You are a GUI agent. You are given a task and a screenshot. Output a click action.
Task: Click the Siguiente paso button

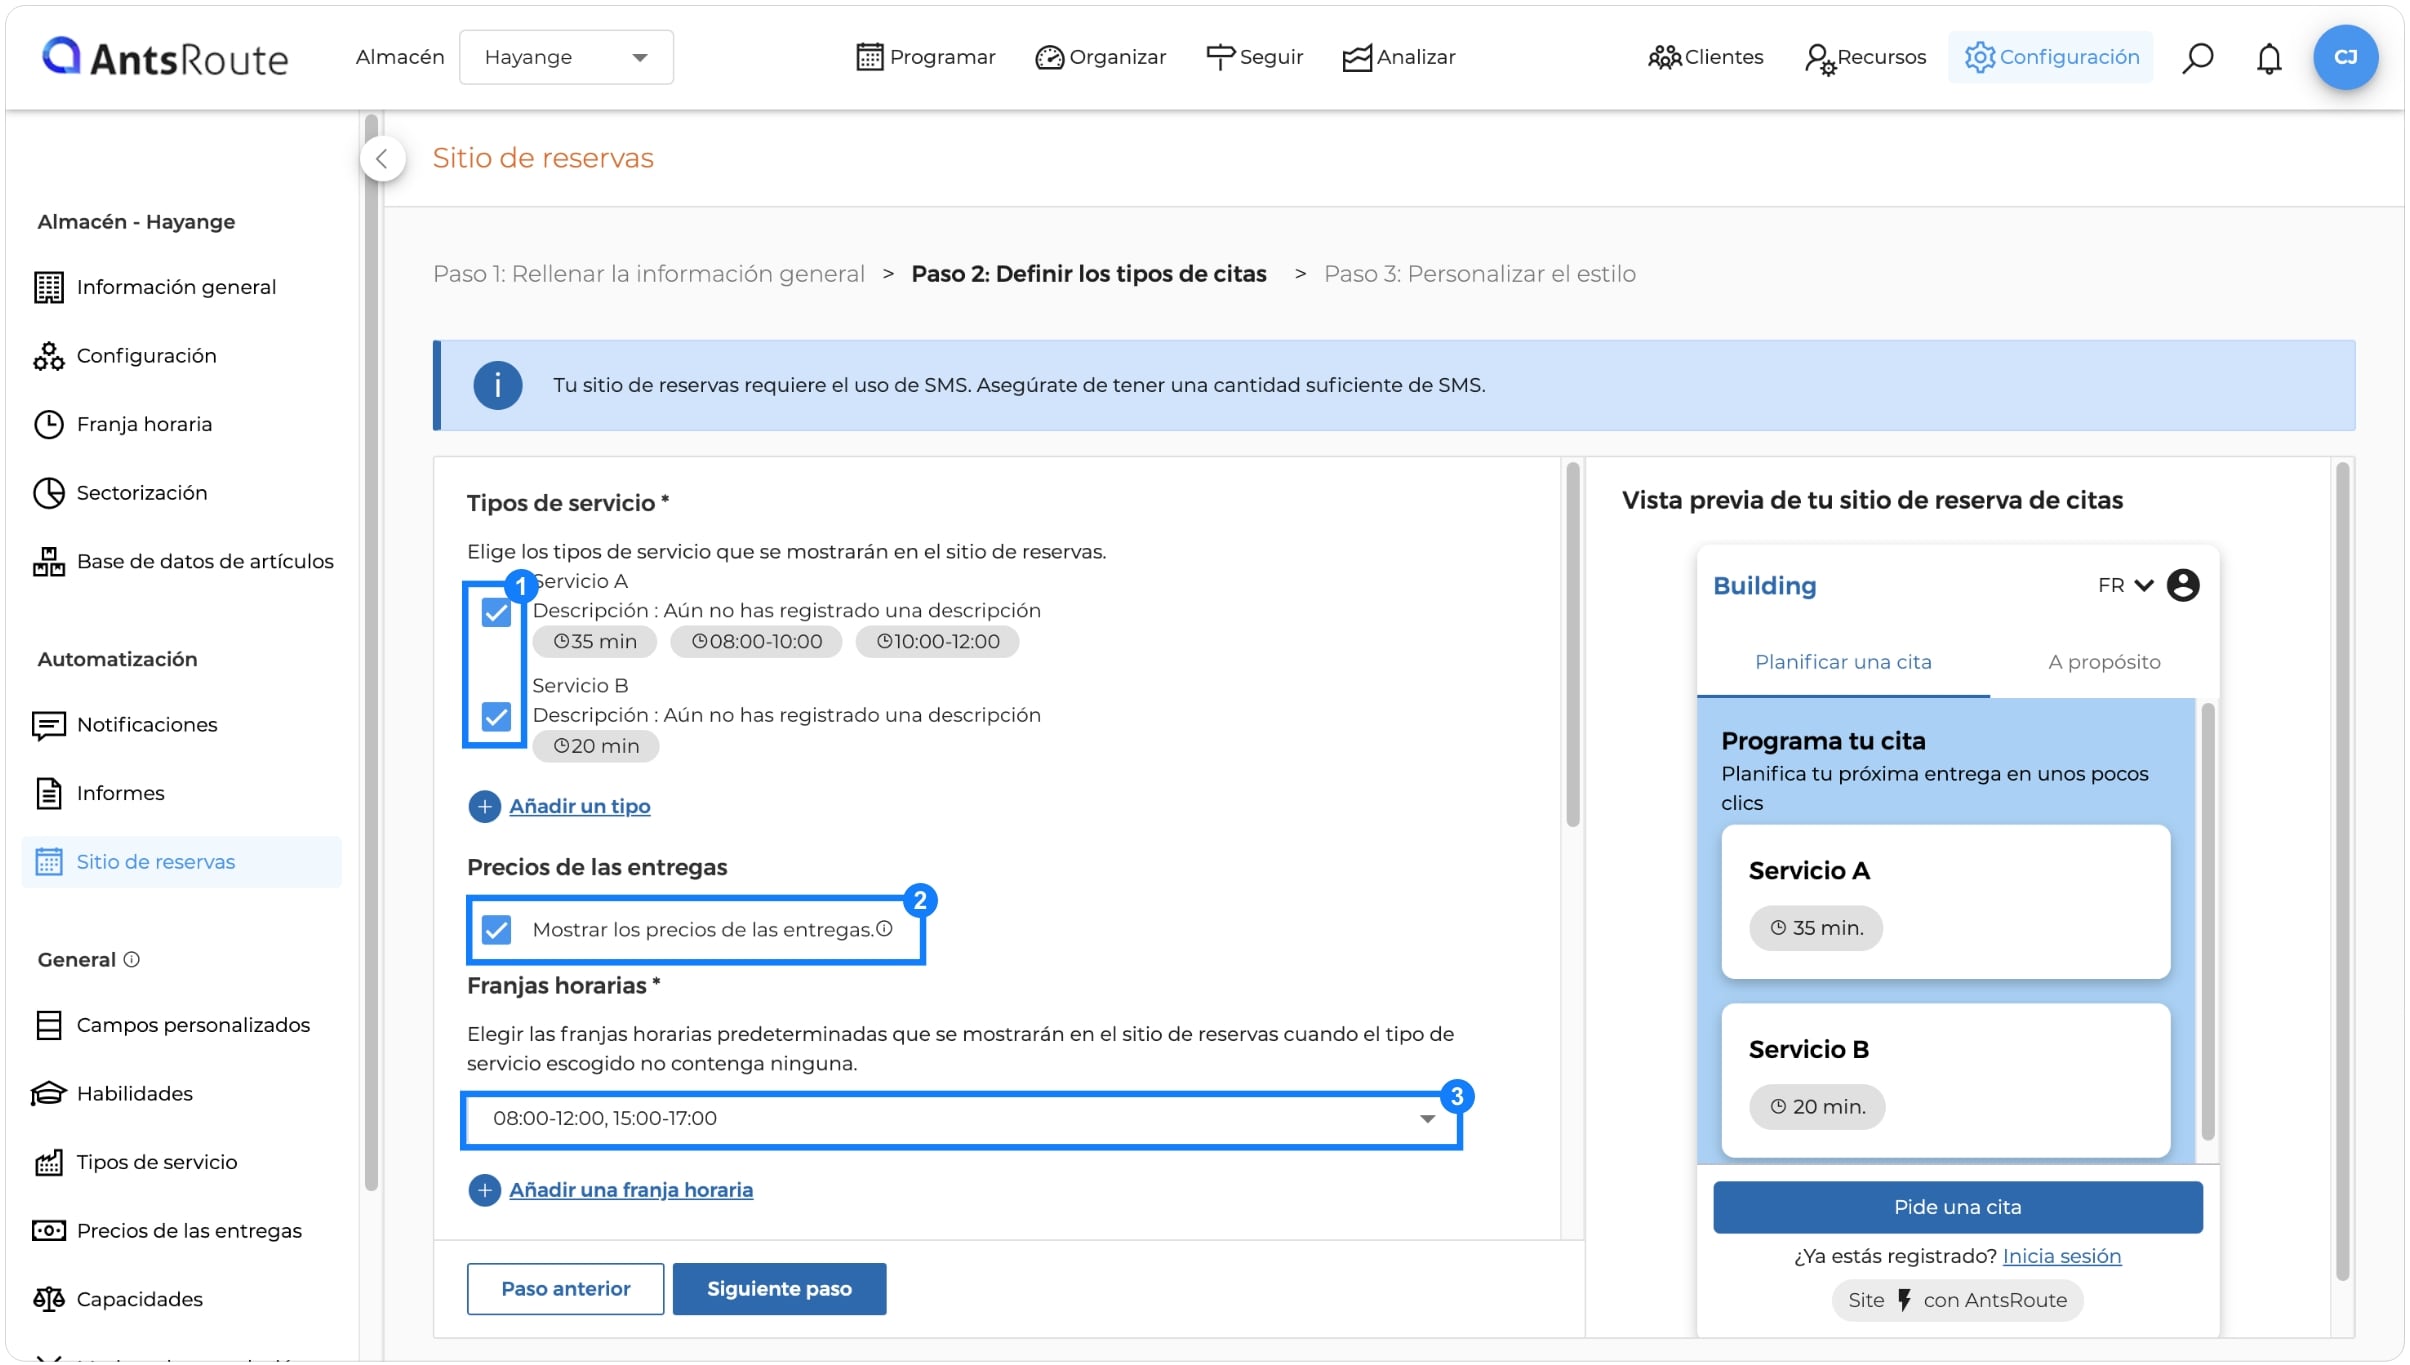click(x=779, y=1289)
